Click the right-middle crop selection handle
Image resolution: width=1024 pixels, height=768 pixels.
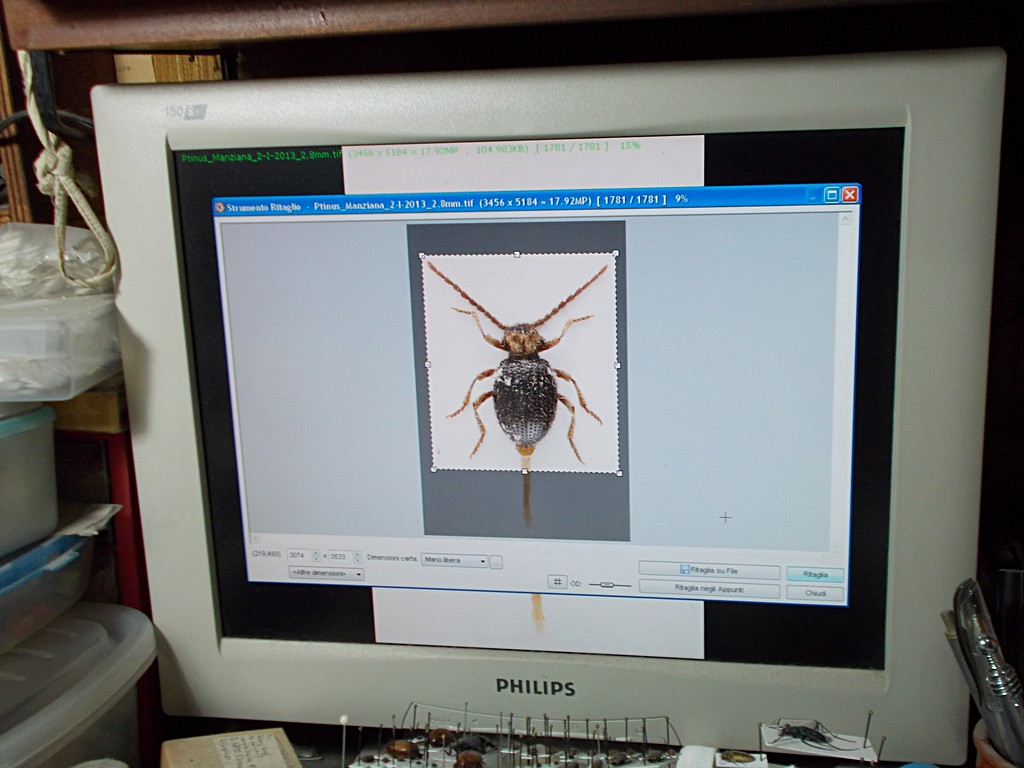coord(617,365)
